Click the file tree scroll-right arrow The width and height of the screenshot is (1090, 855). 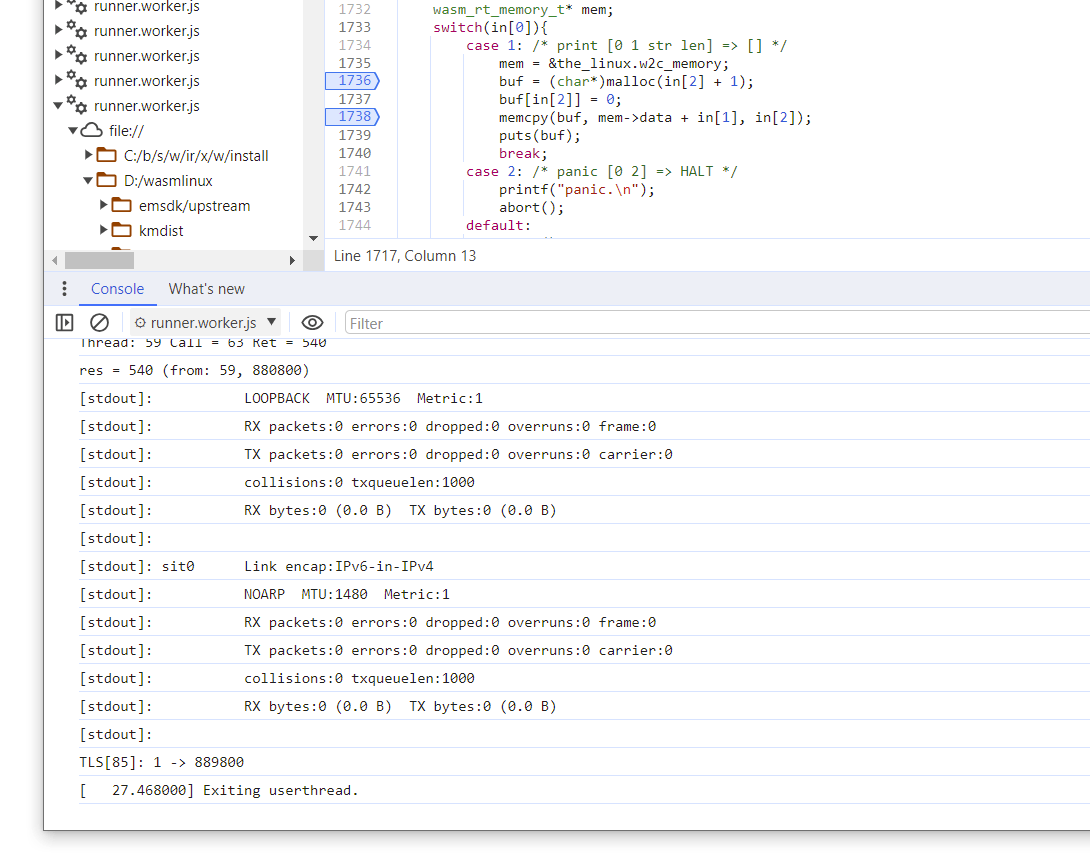pos(292,261)
